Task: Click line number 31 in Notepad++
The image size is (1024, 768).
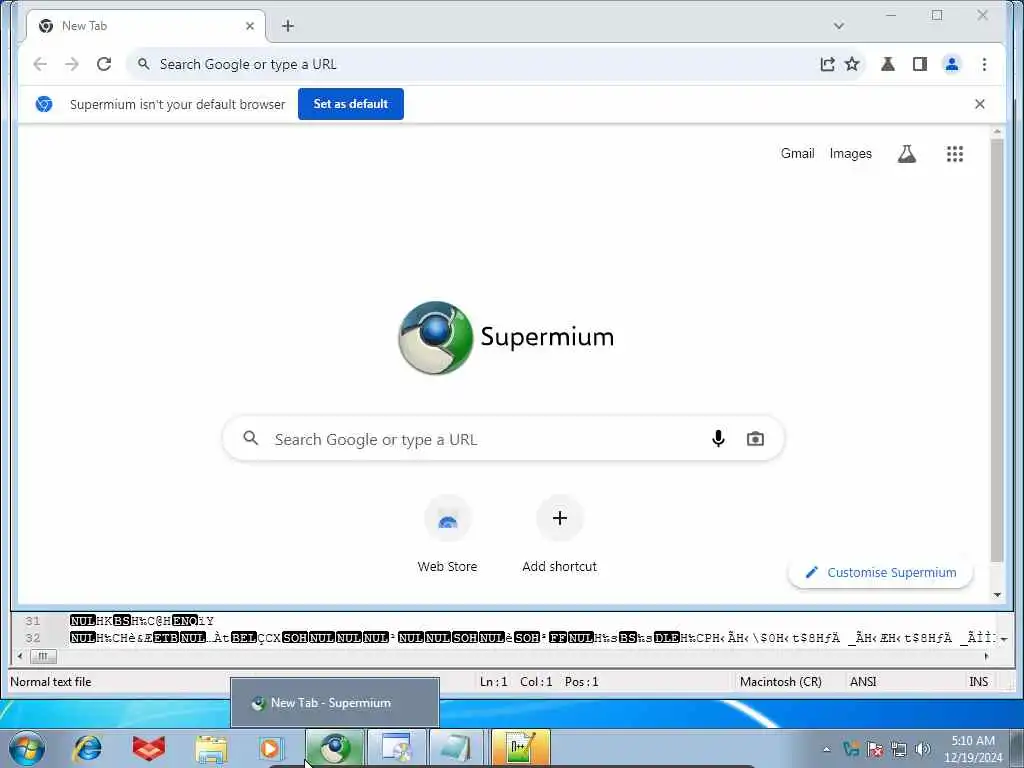Action: 33,620
